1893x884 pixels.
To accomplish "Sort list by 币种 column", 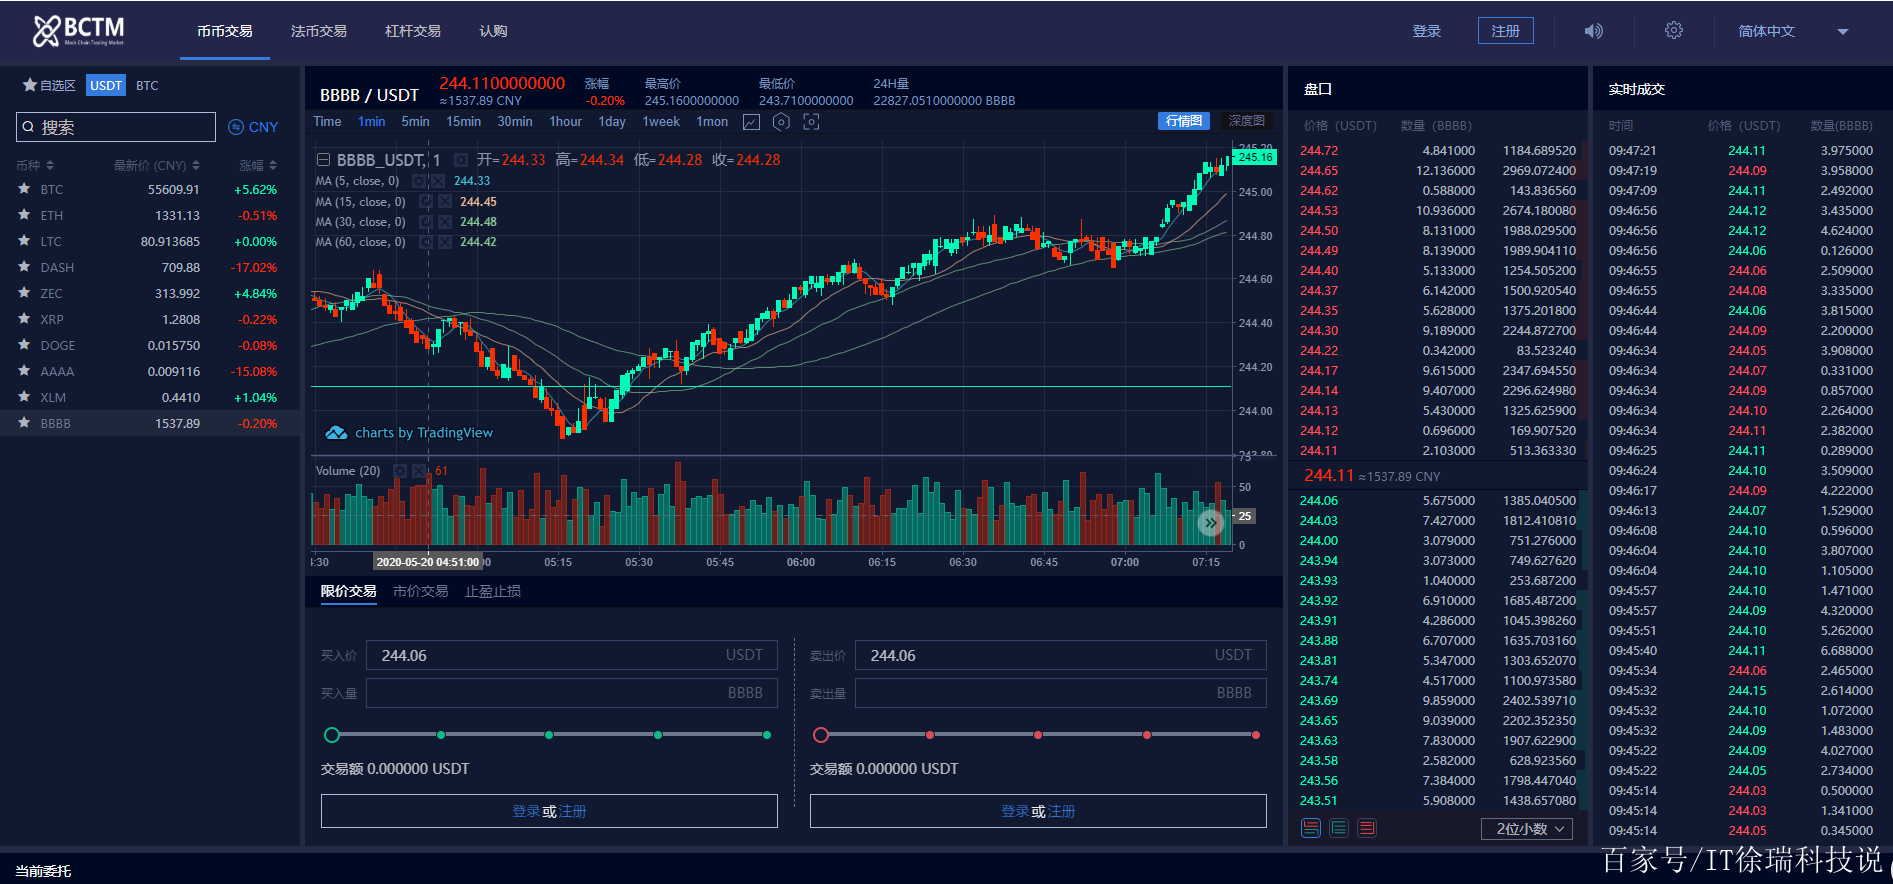I will pyautogui.click(x=35, y=165).
